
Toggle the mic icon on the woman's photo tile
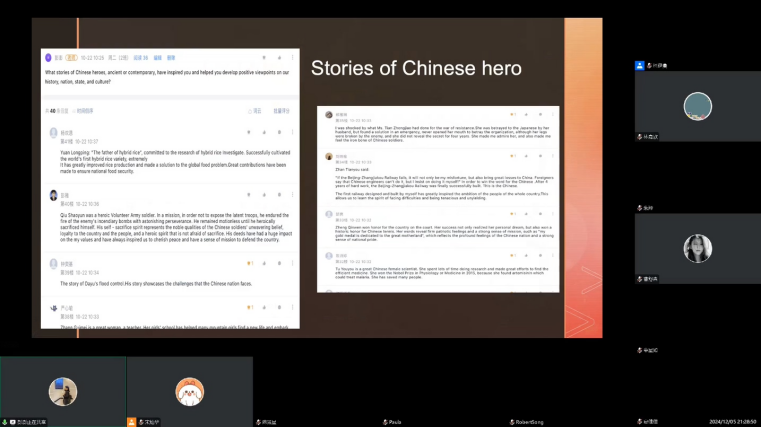[x=639, y=279]
